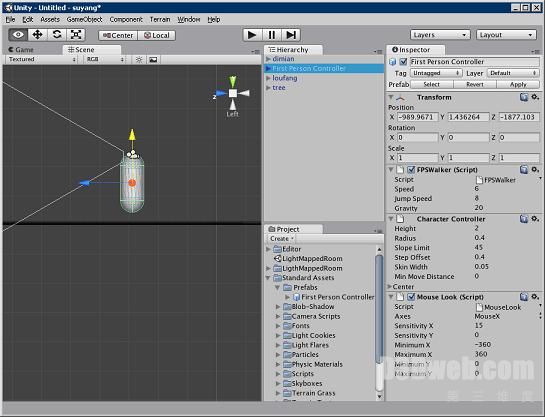Open the Component menu
The image size is (545, 417).
(126, 19)
